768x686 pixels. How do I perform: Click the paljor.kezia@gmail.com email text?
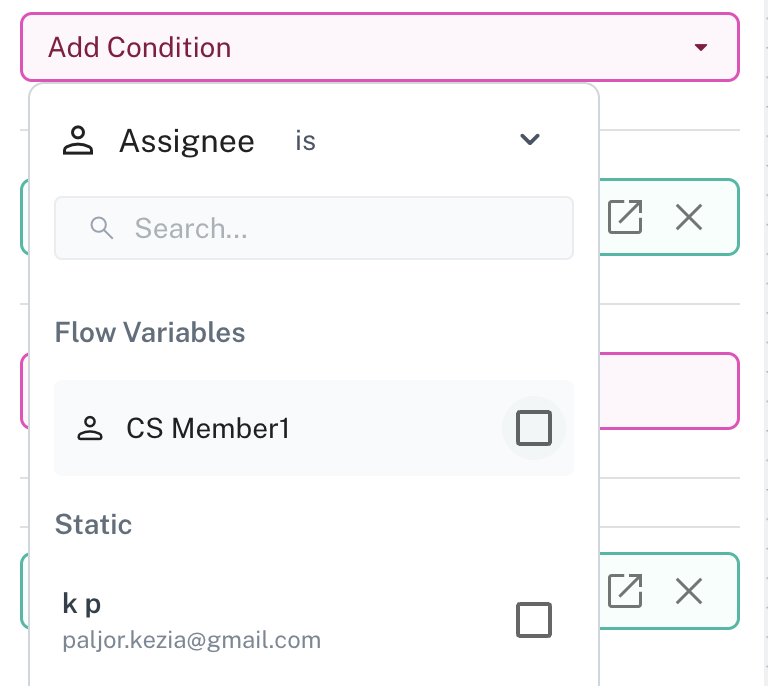click(x=191, y=639)
